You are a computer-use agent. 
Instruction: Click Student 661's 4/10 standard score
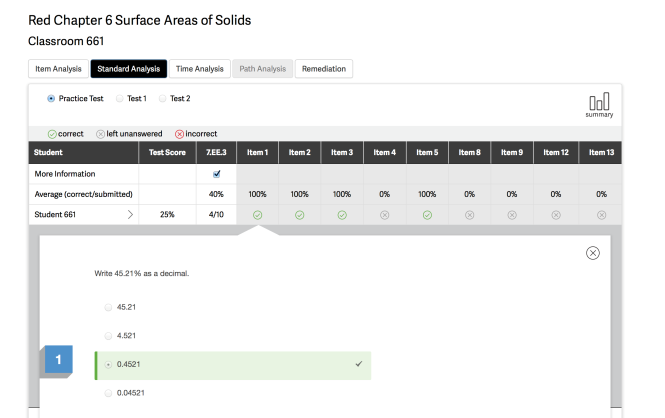pos(216,215)
